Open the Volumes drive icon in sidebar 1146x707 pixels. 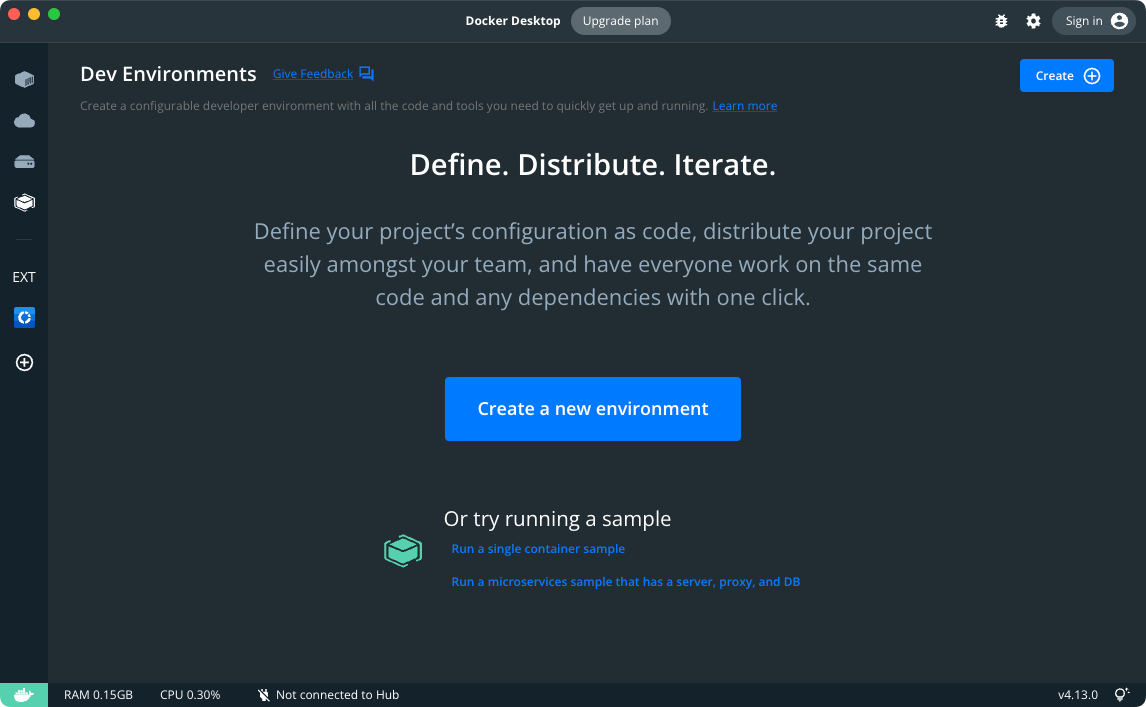click(24, 162)
